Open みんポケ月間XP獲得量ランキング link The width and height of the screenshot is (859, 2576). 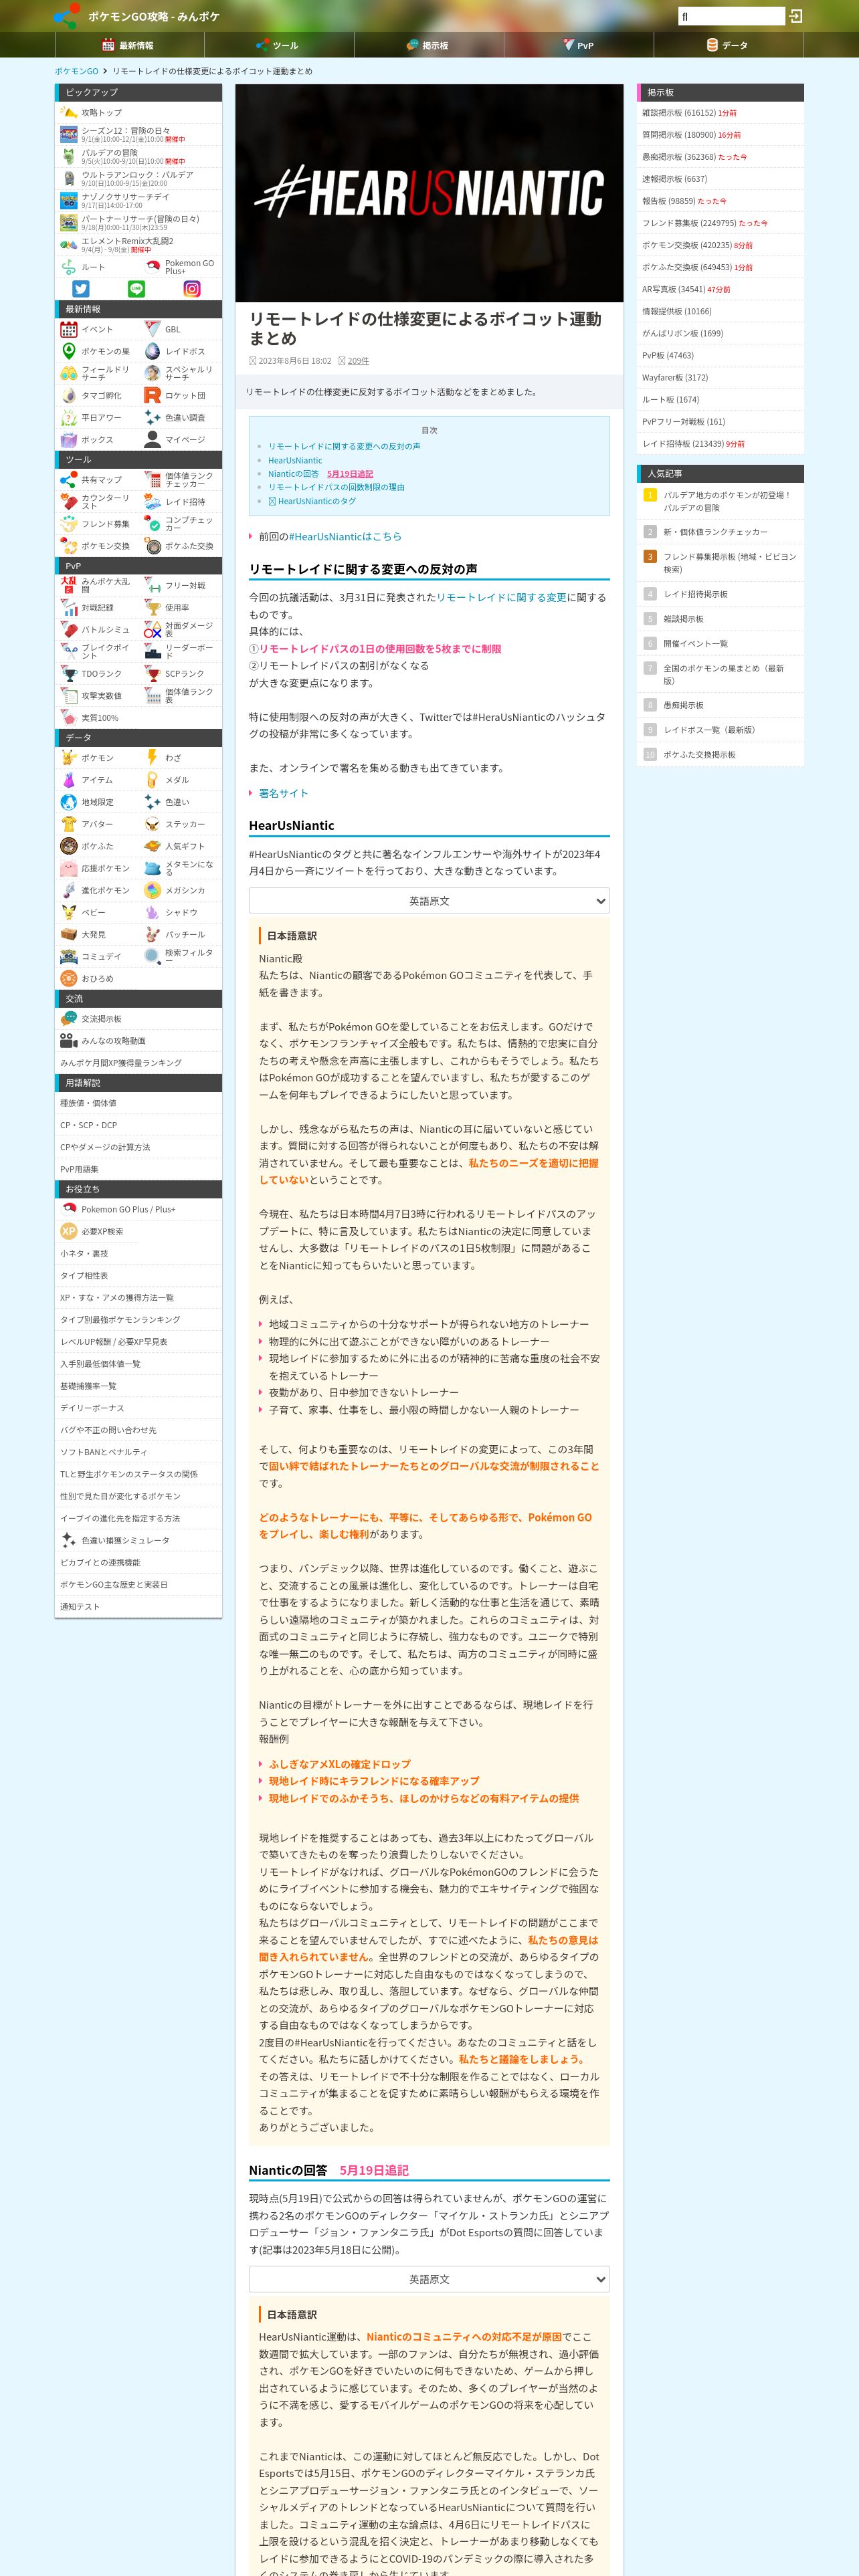(x=138, y=1063)
